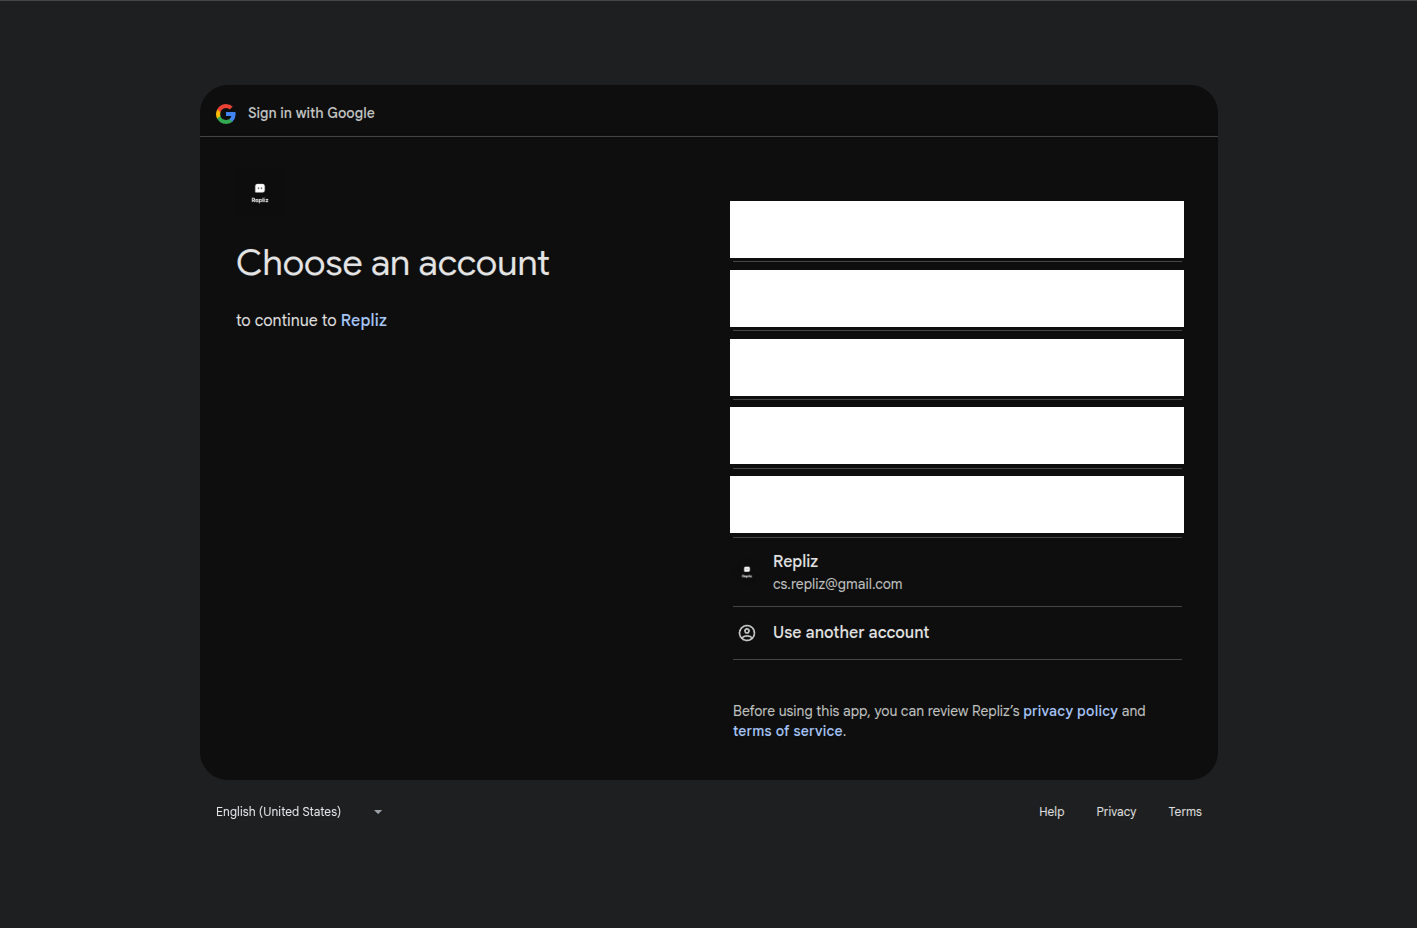Select the fourth blank account entry
1417x928 pixels.
(x=956, y=435)
